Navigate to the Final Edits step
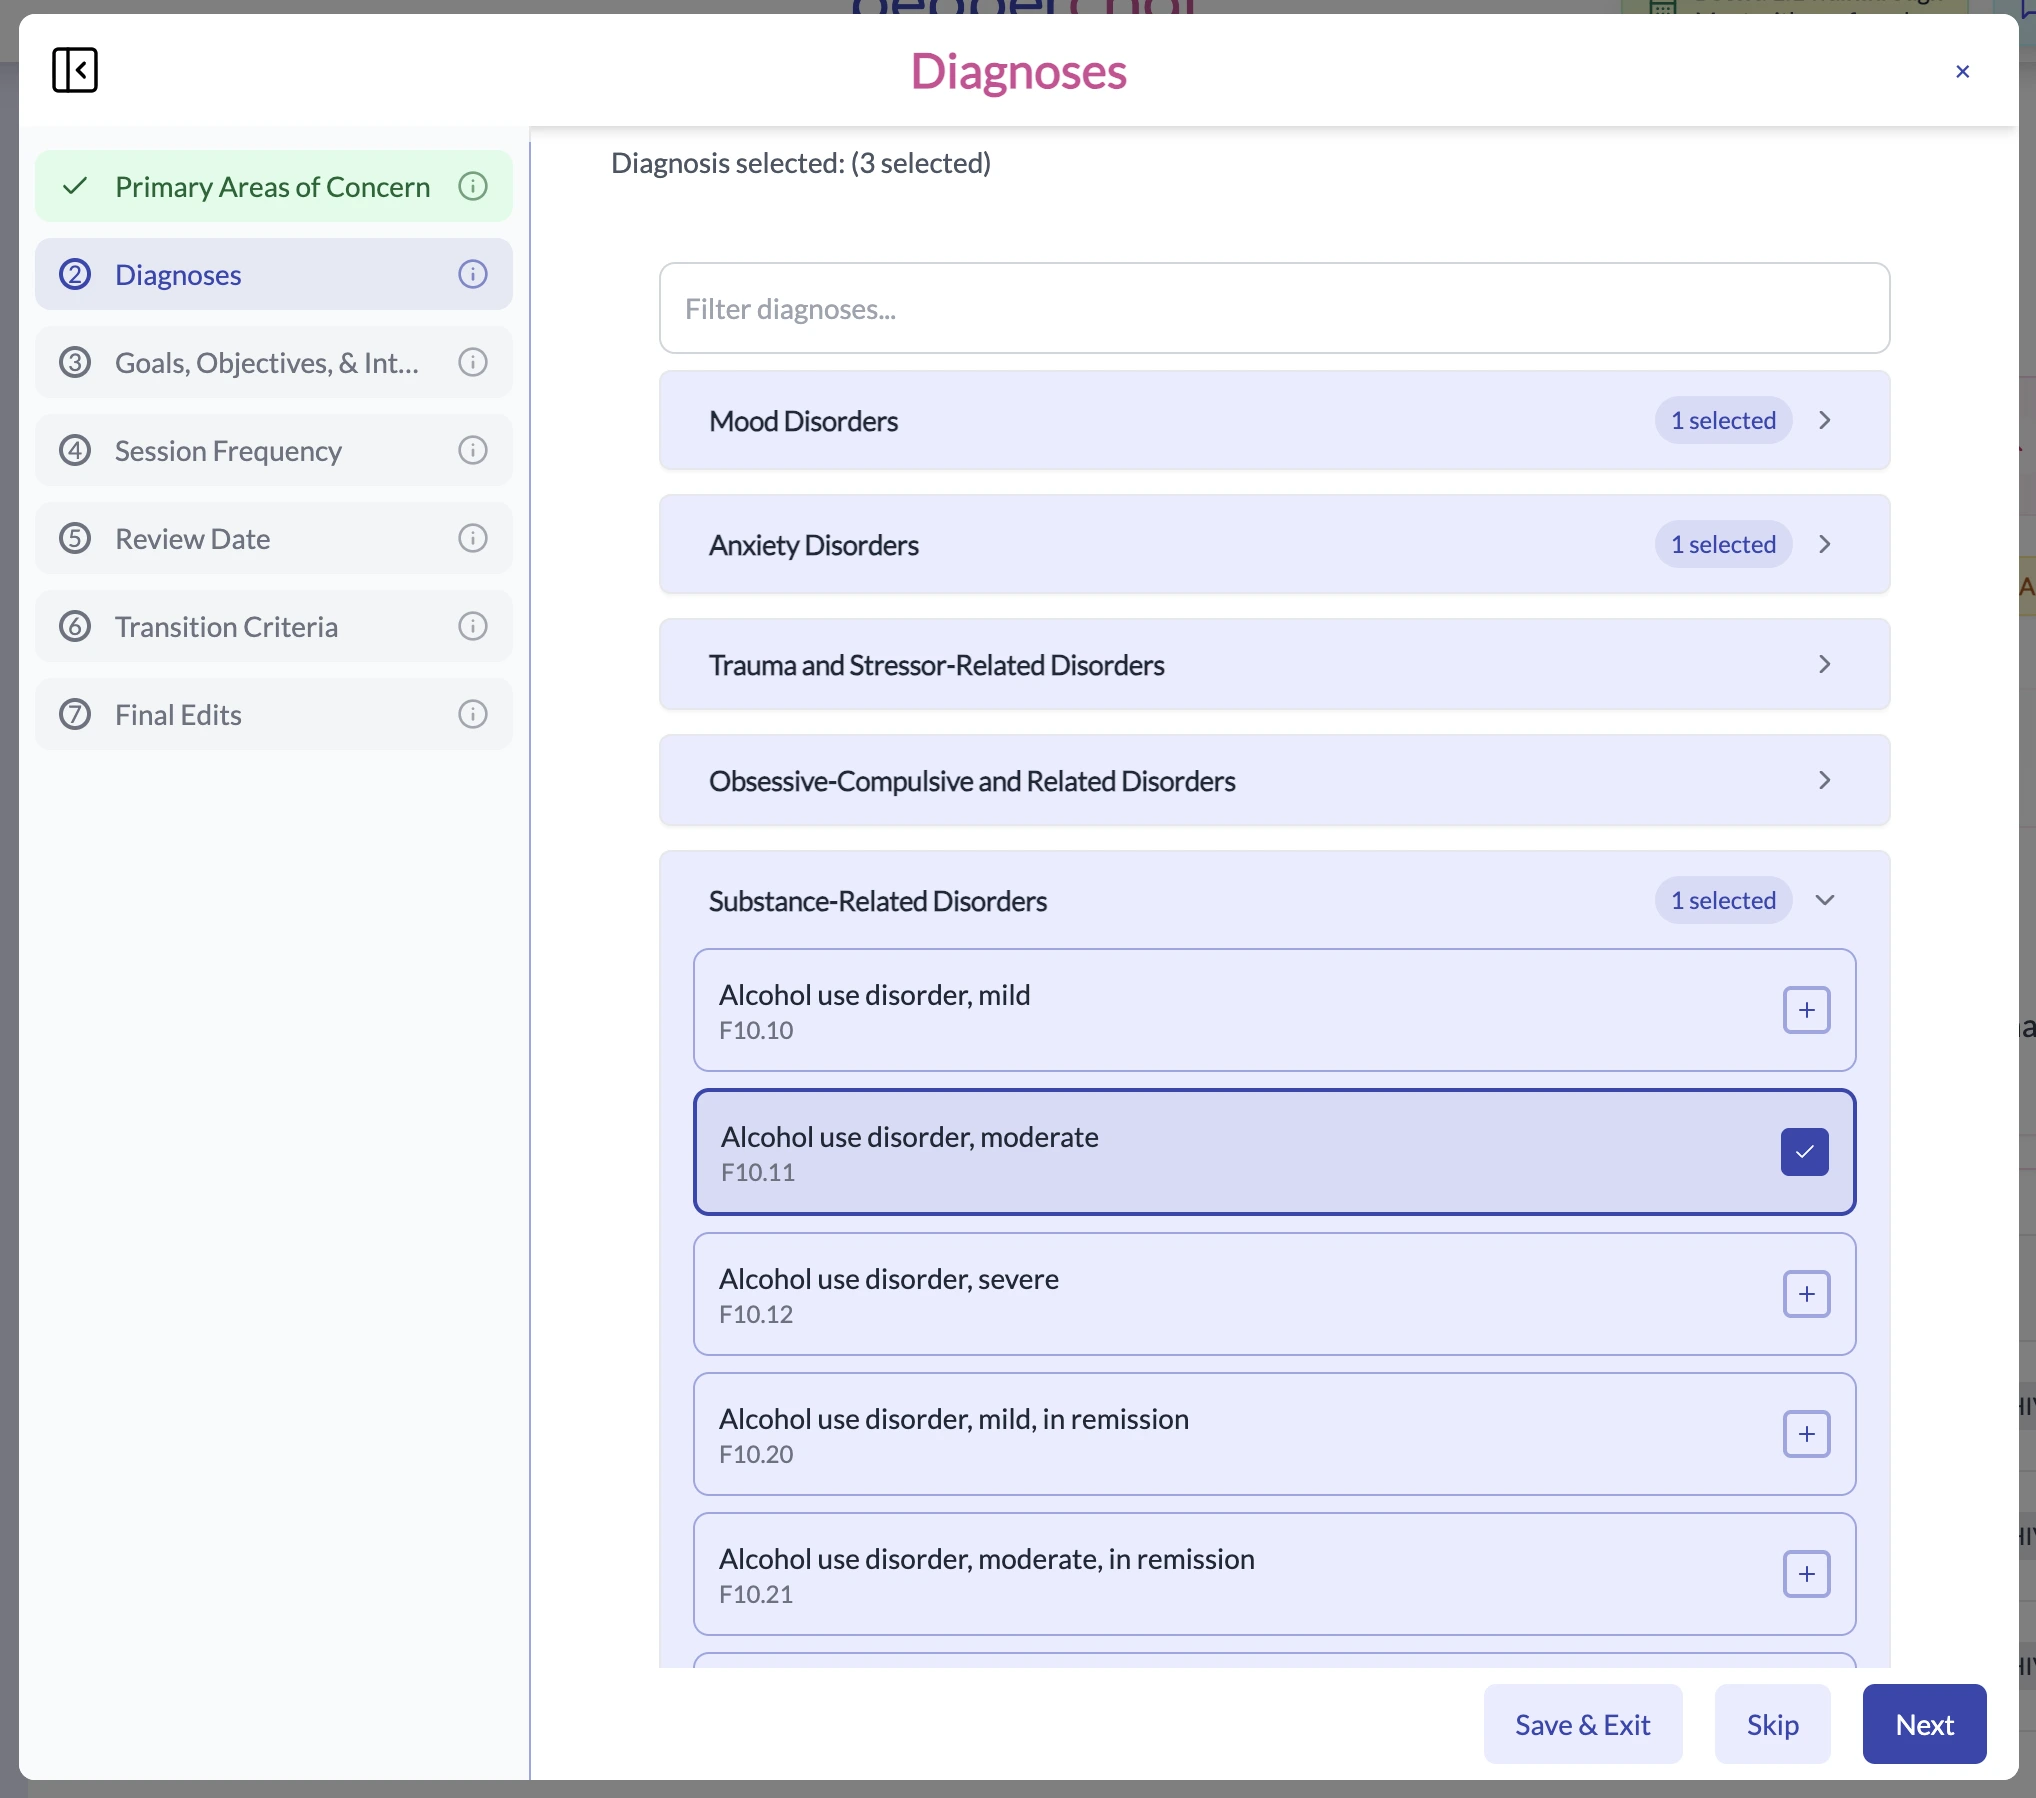 click(x=178, y=714)
